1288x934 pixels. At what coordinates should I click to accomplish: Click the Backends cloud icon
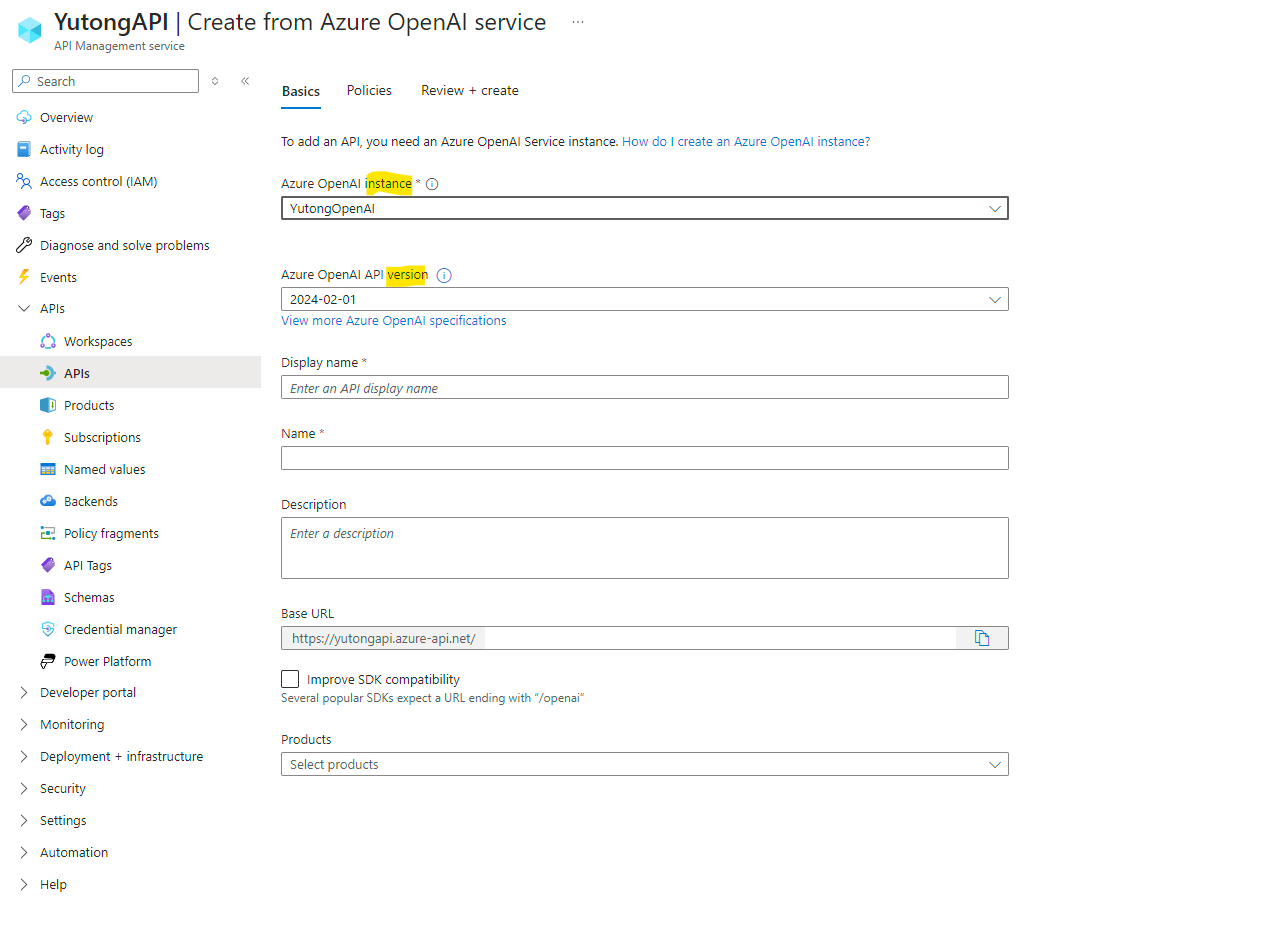click(48, 501)
